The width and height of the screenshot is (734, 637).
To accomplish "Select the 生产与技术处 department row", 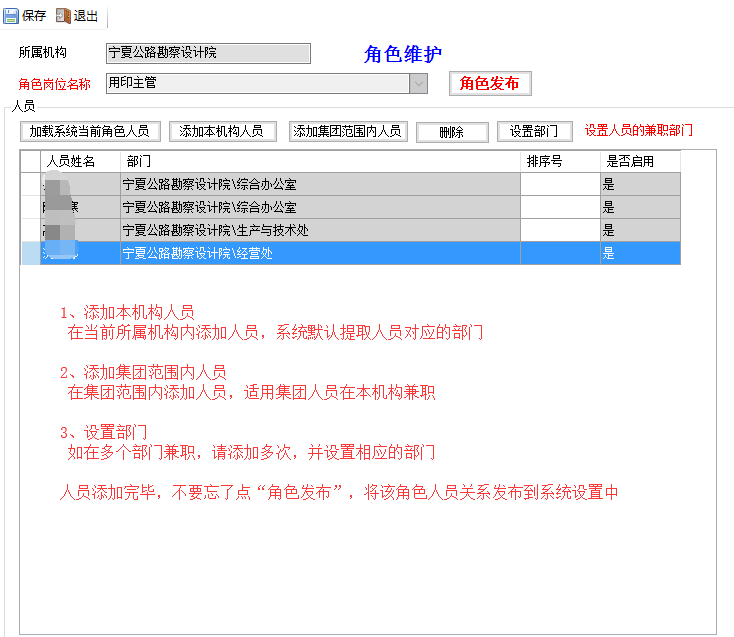I will 320,230.
